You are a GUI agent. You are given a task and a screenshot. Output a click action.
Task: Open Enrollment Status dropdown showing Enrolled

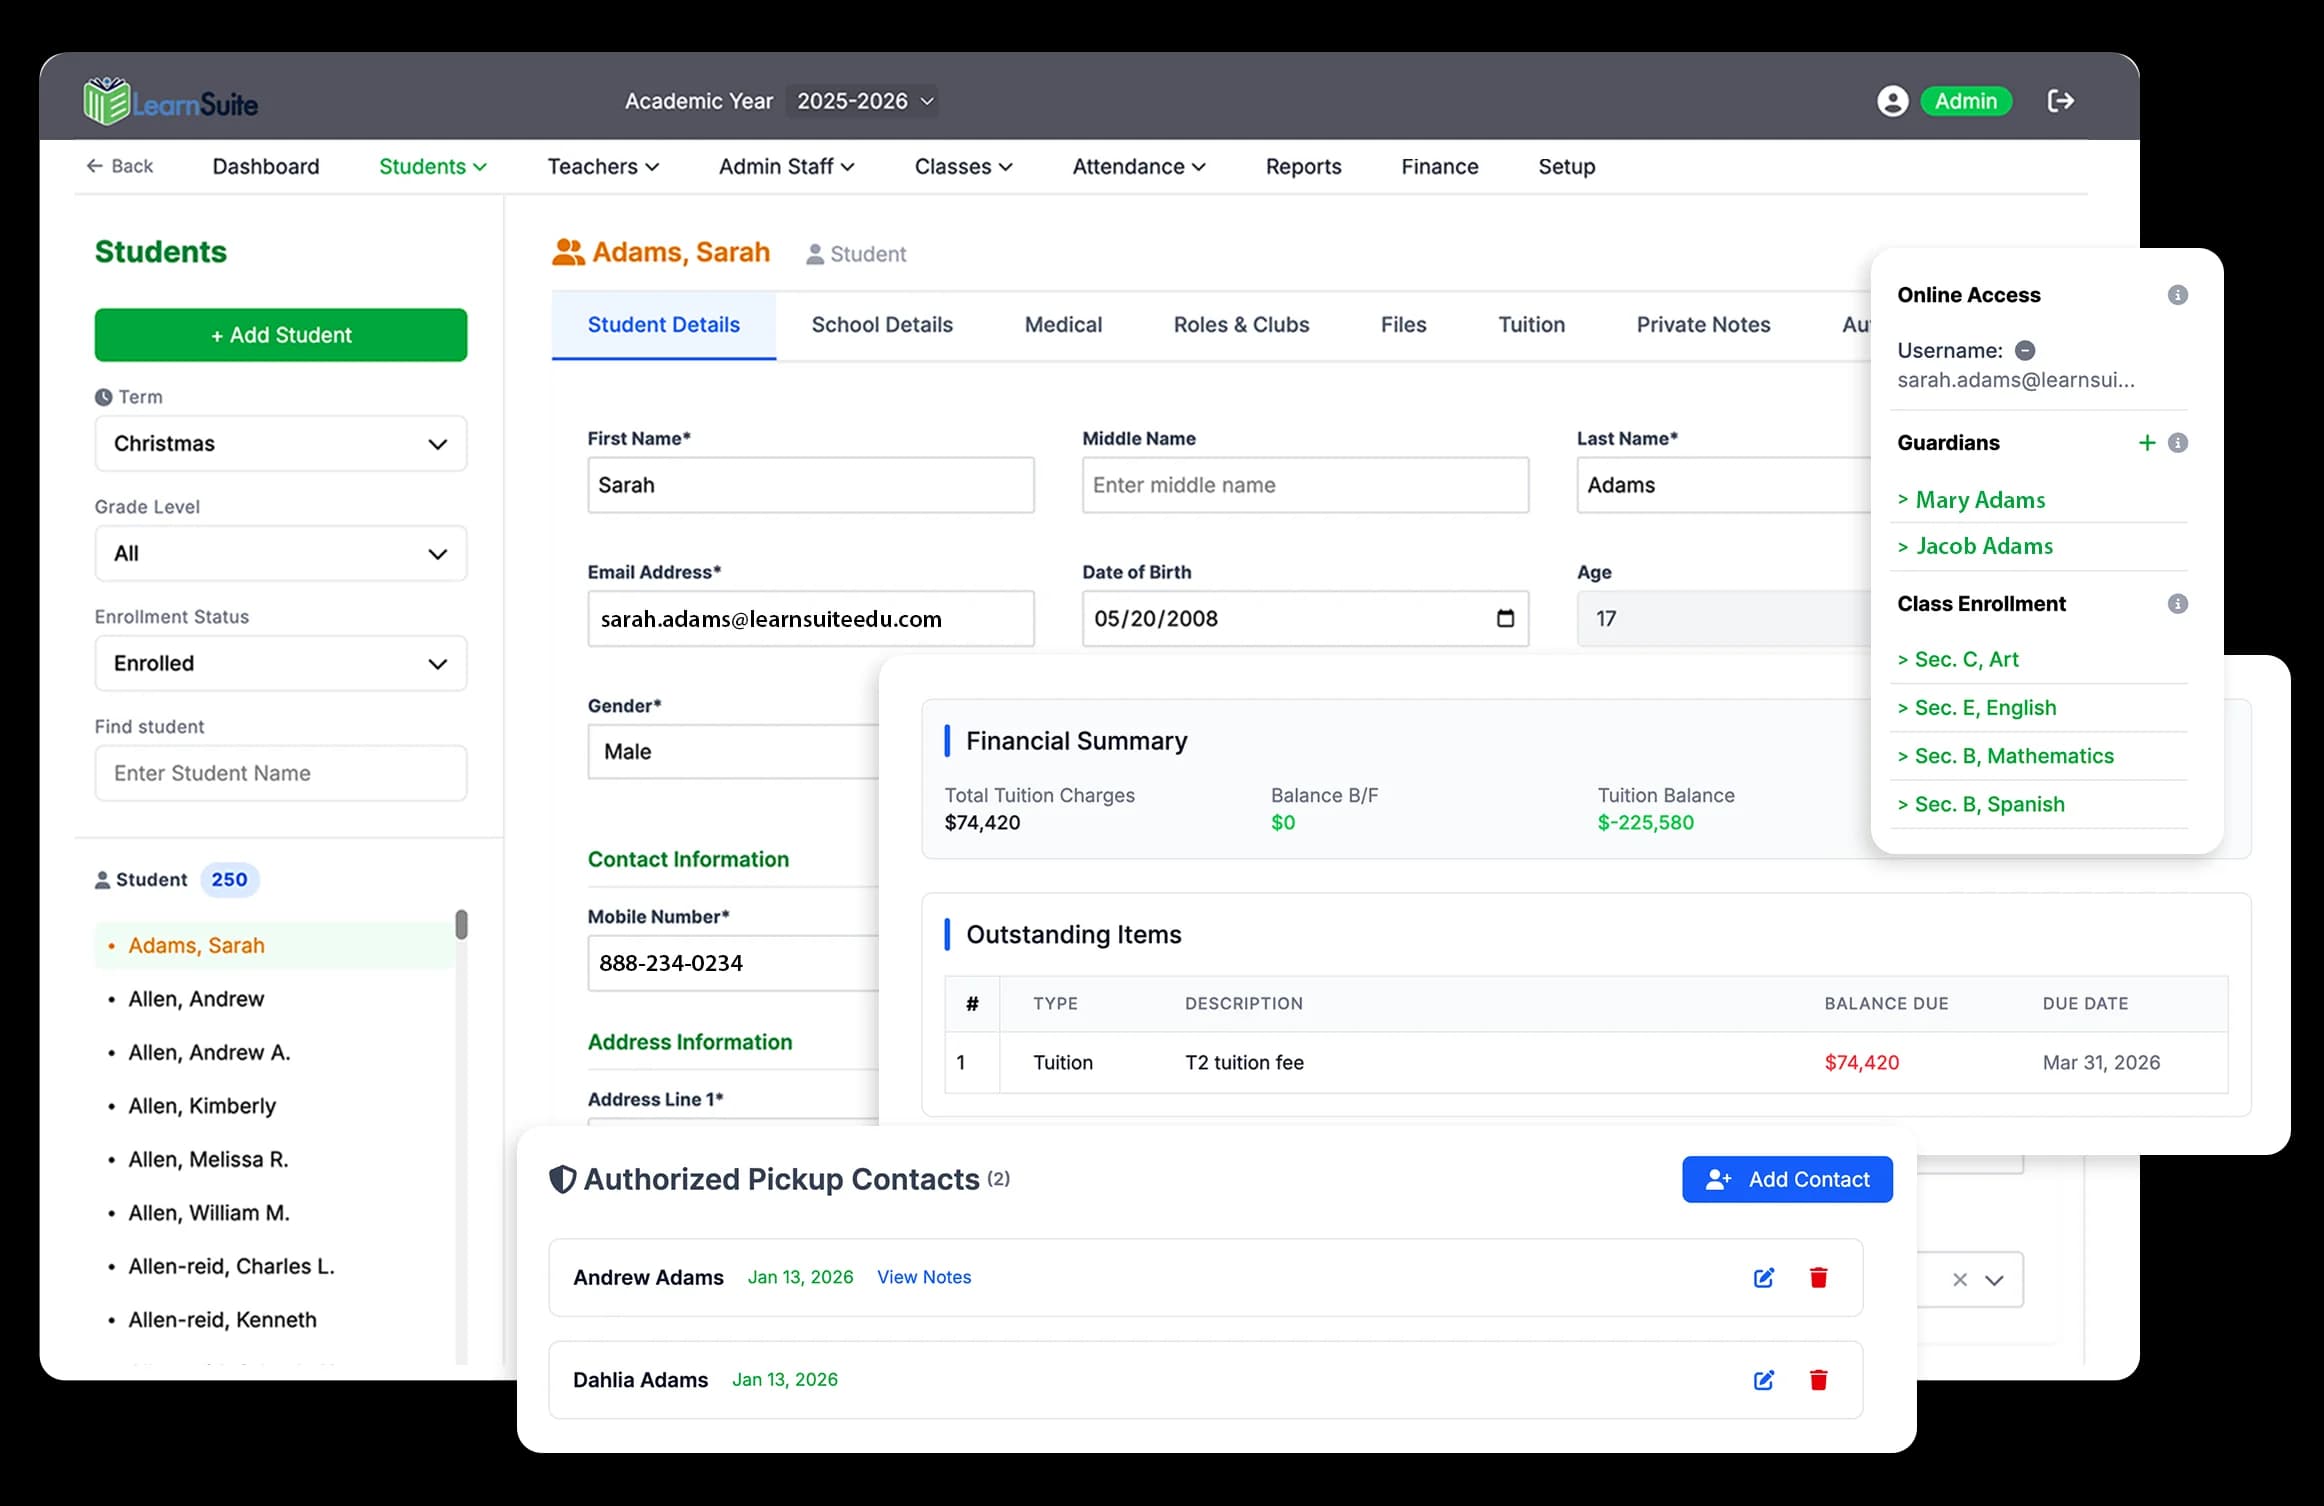[x=281, y=664]
